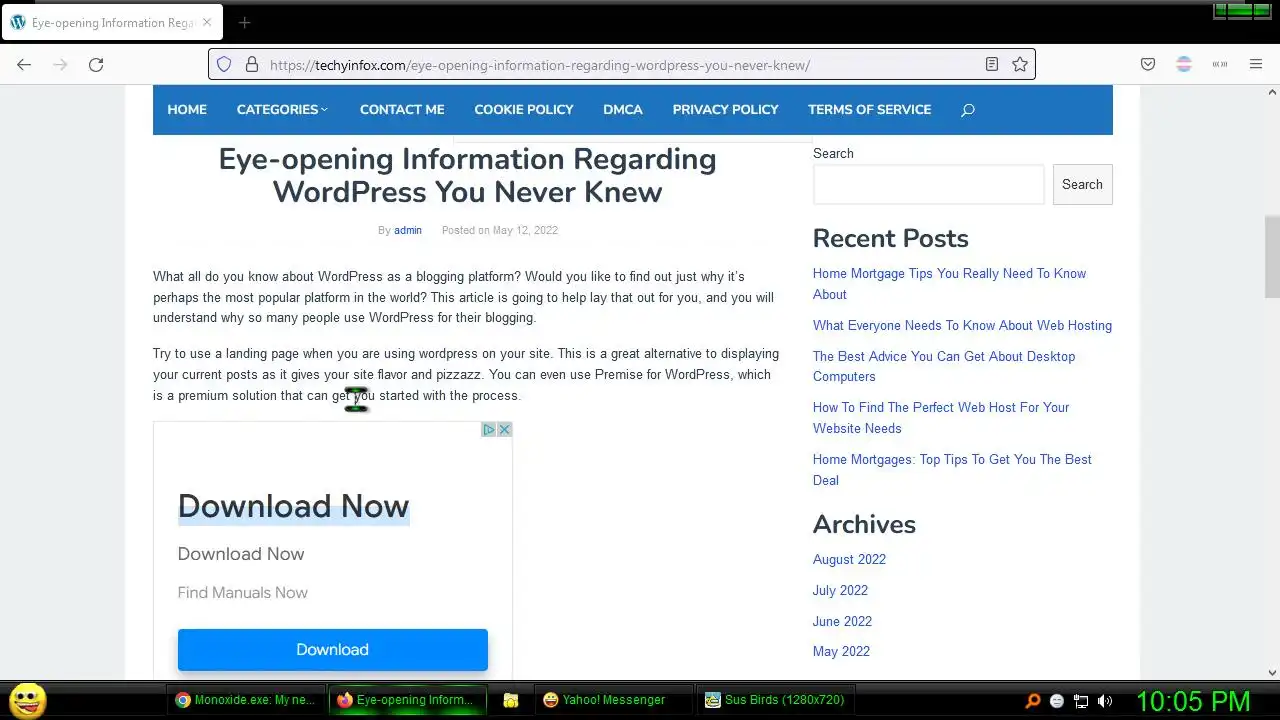Viewport: 1280px width, 720px height.
Task: Click the gray circle tray icon
Action: pyautogui.click(x=1057, y=701)
